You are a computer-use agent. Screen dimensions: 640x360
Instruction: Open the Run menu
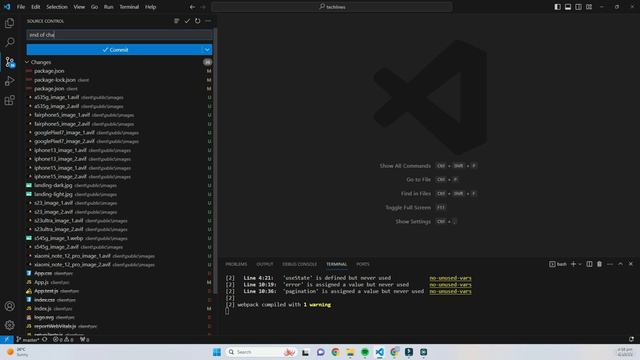coord(109,7)
